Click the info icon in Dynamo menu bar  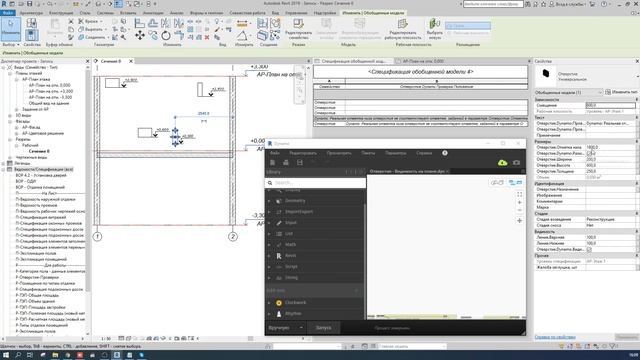pos(445,153)
